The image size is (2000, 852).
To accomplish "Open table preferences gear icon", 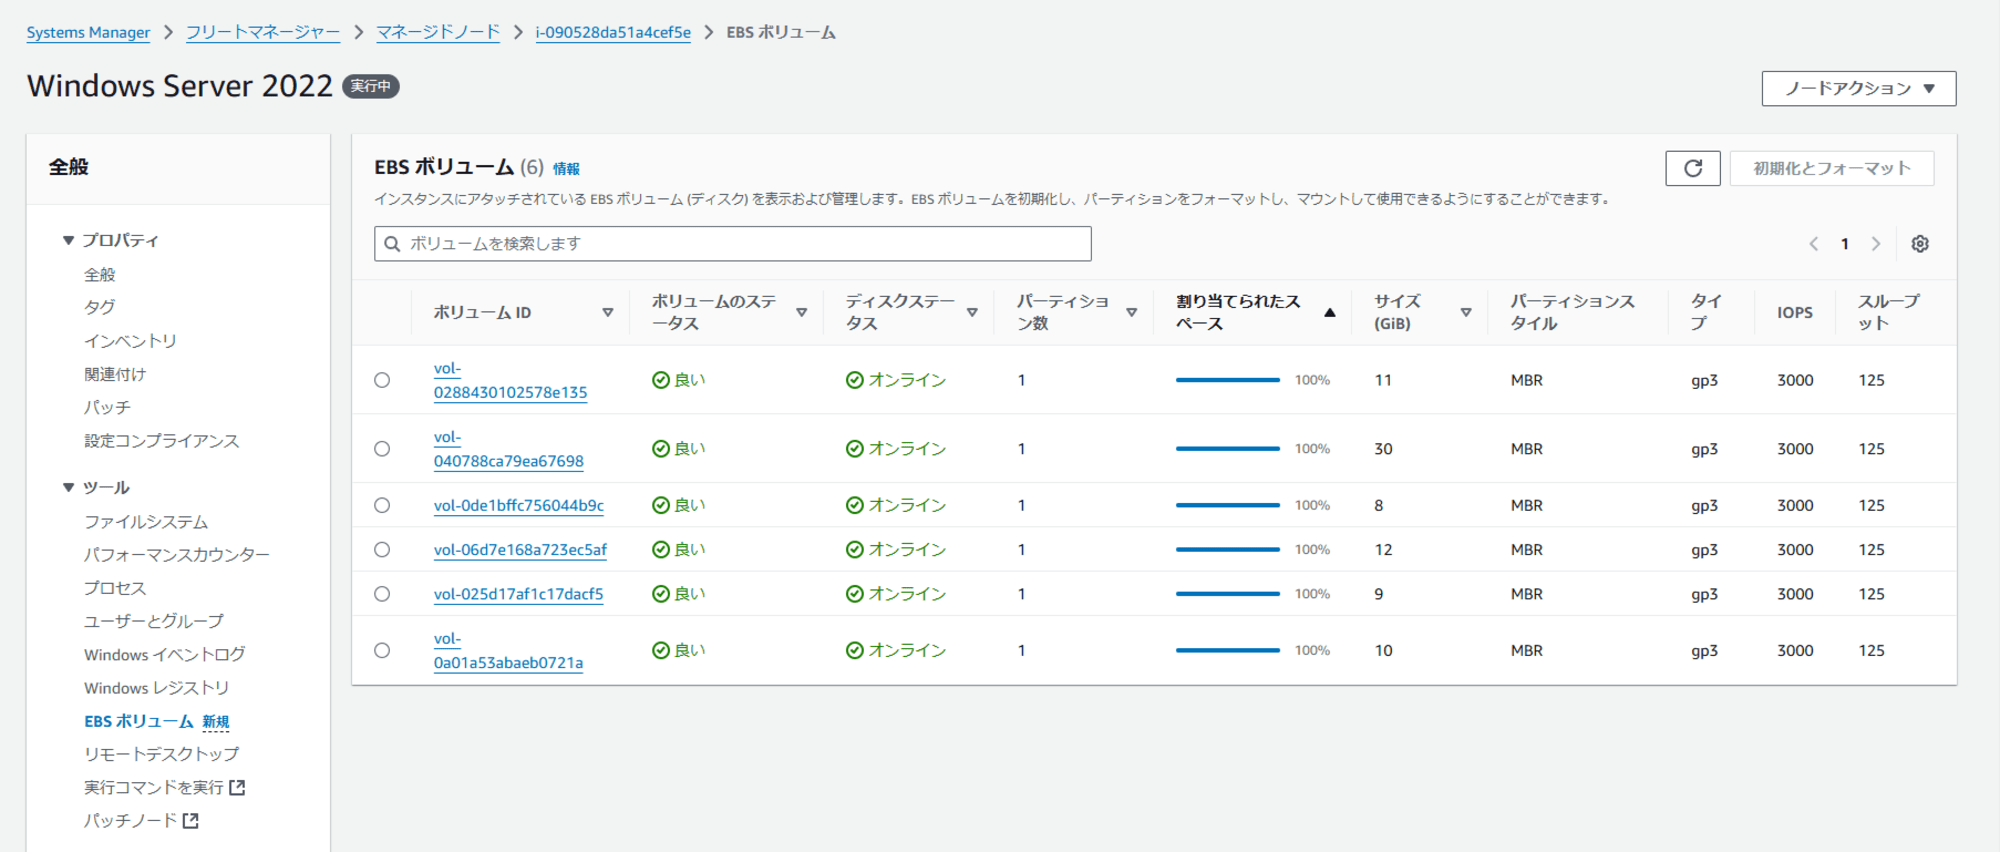I will (1920, 244).
